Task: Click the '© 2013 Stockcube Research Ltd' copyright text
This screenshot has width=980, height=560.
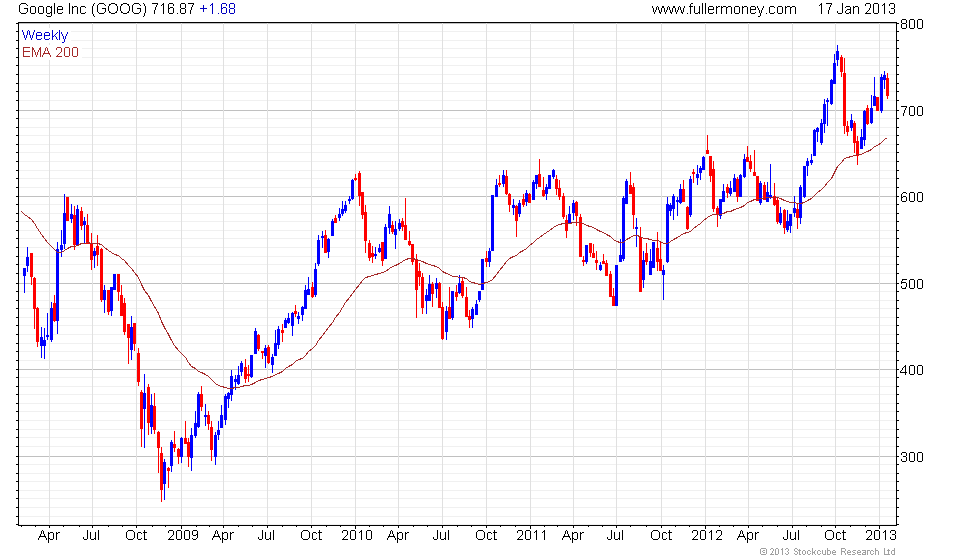Action: (x=828, y=552)
